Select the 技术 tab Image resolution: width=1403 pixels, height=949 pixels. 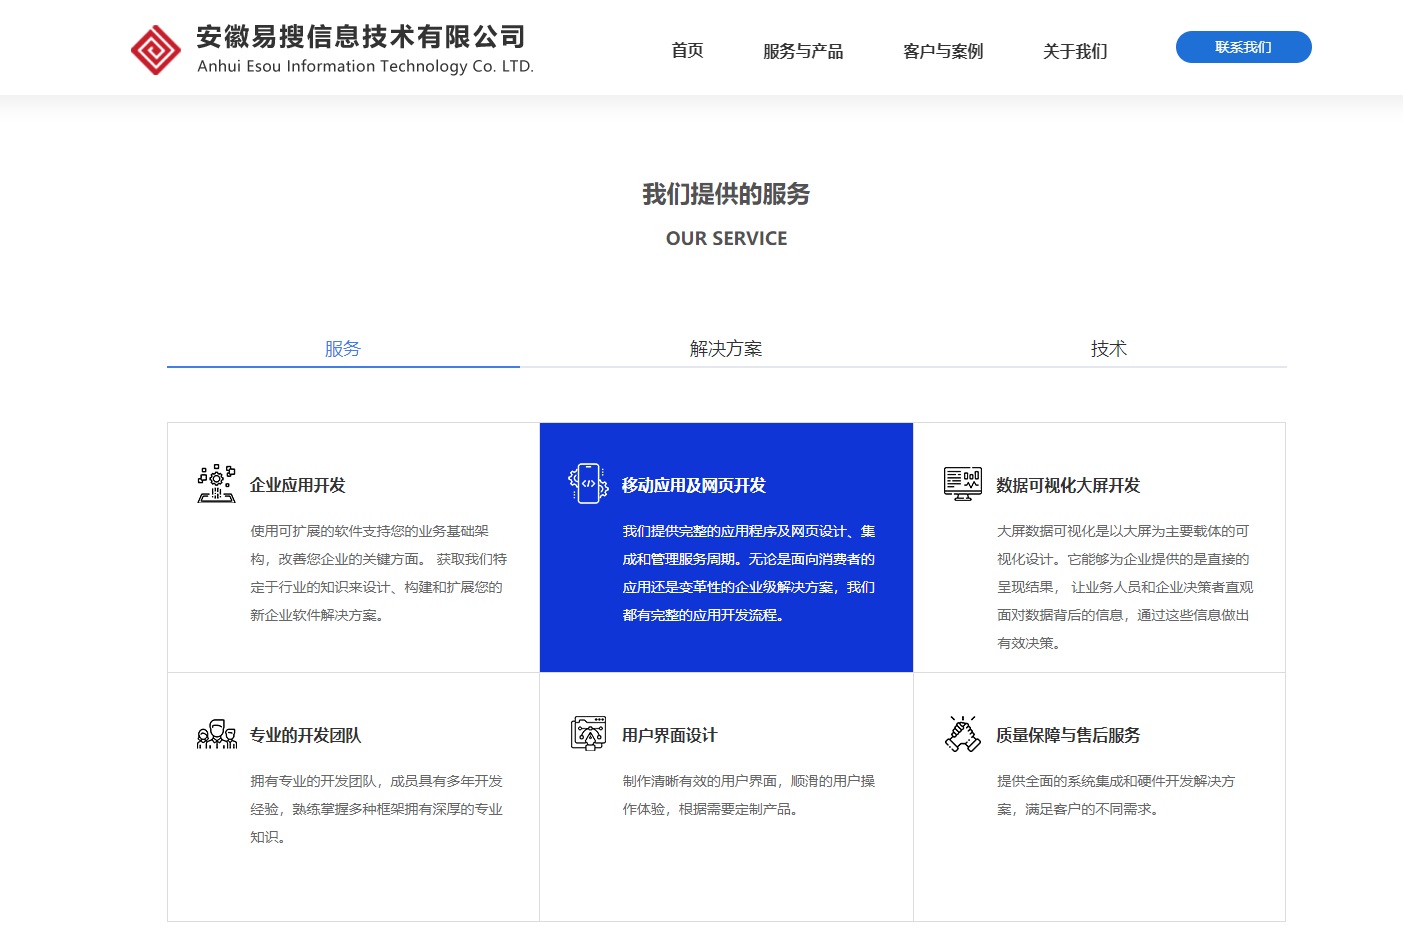(1108, 349)
